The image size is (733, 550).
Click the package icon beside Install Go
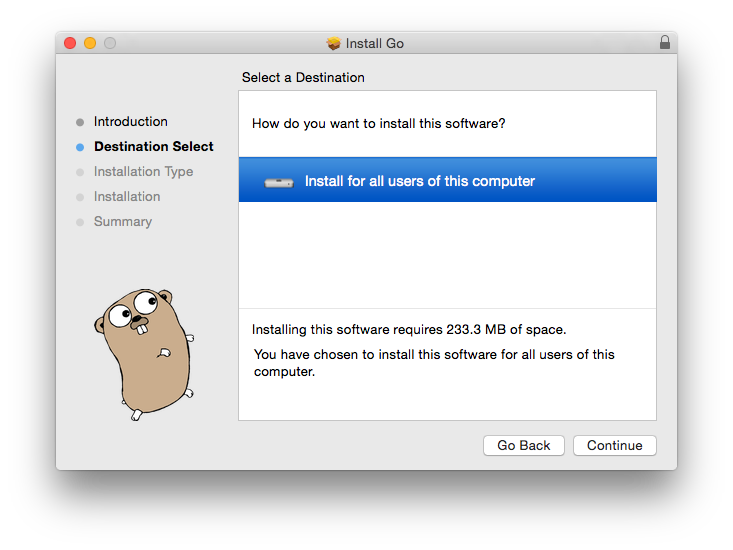click(334, 43)
